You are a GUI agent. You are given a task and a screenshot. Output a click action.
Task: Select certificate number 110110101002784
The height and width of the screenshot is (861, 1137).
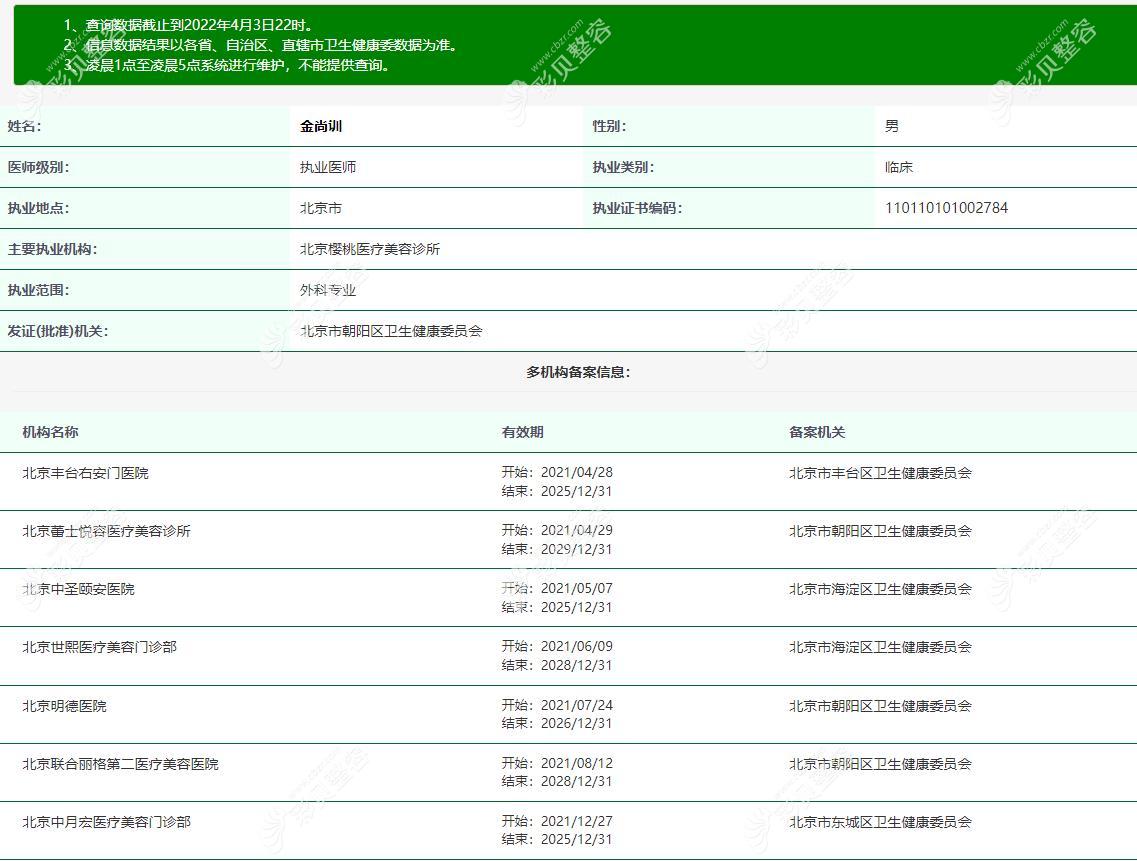(x=946, y=208)
